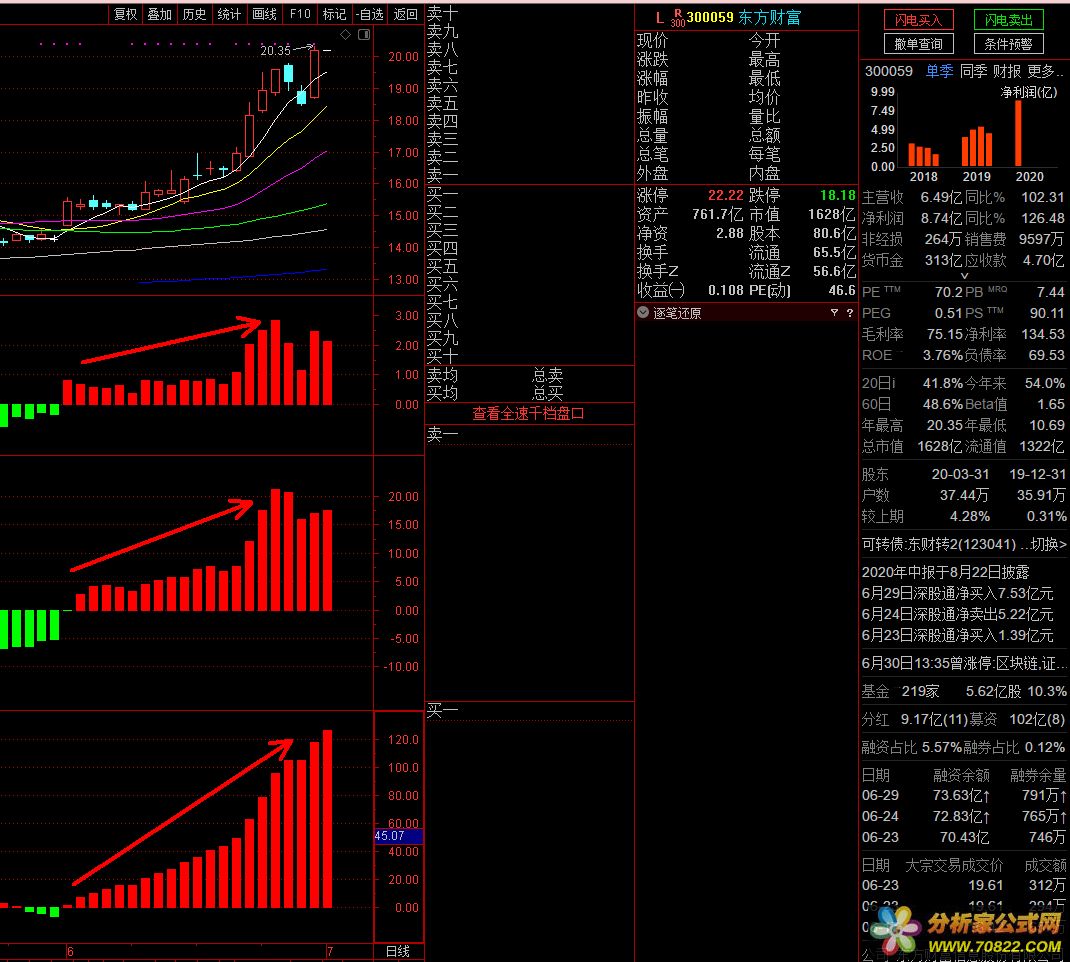This screenshot has height=962, width=1070.
Task: Select the 同季 same quarter tab
Action: tap(973, 71)
